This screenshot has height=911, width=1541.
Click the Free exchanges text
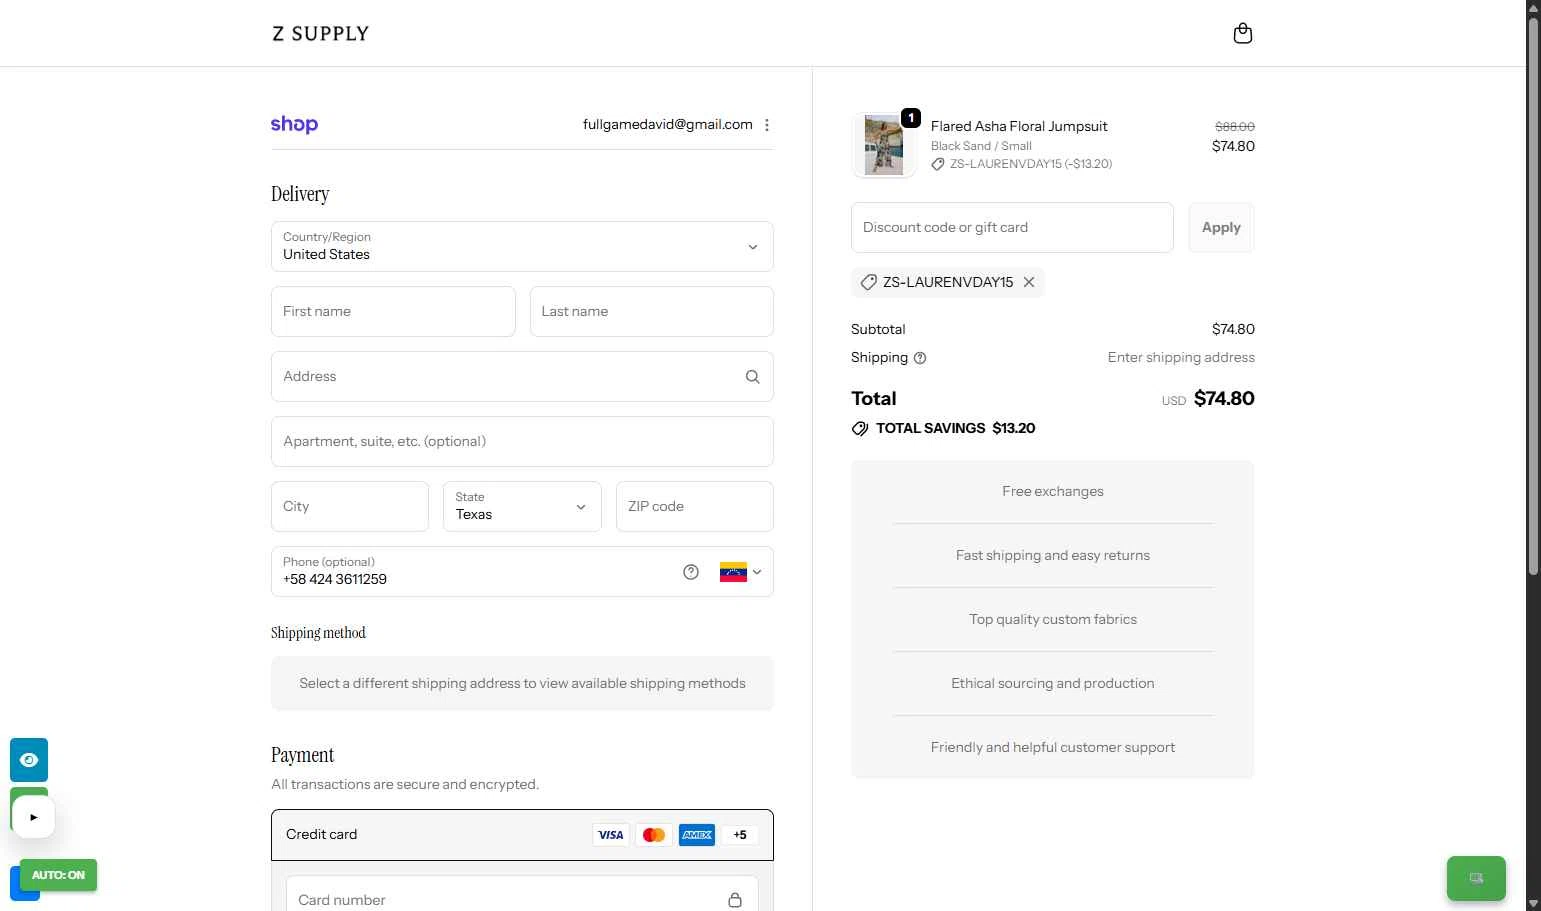[1053, 491]
